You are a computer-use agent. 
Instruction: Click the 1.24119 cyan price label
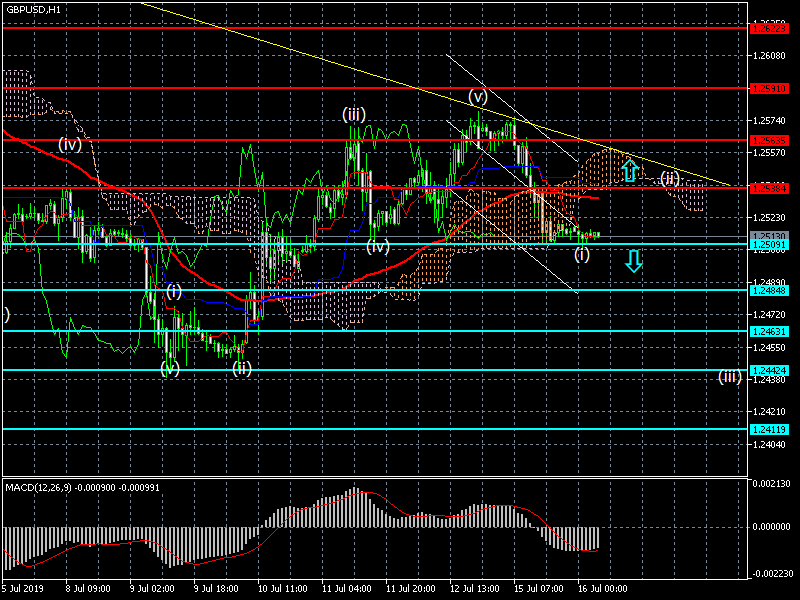[x=769, y=430]
